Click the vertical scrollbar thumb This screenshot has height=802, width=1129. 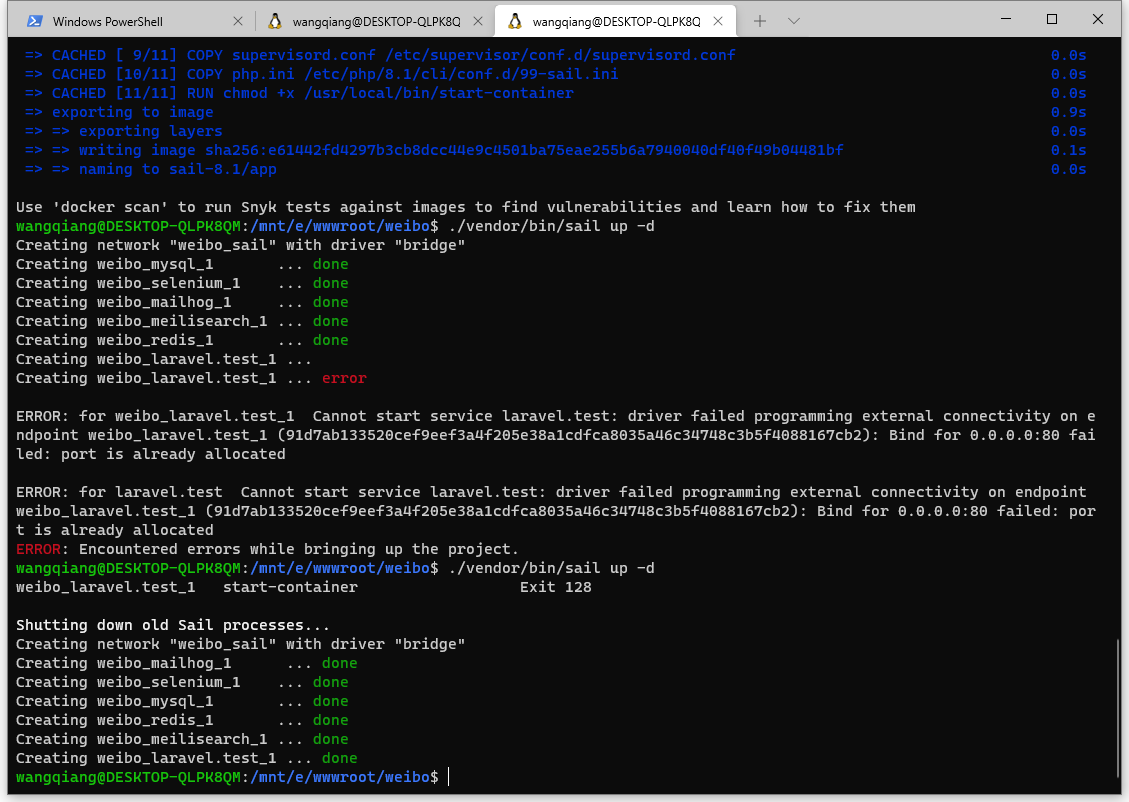1119,708
